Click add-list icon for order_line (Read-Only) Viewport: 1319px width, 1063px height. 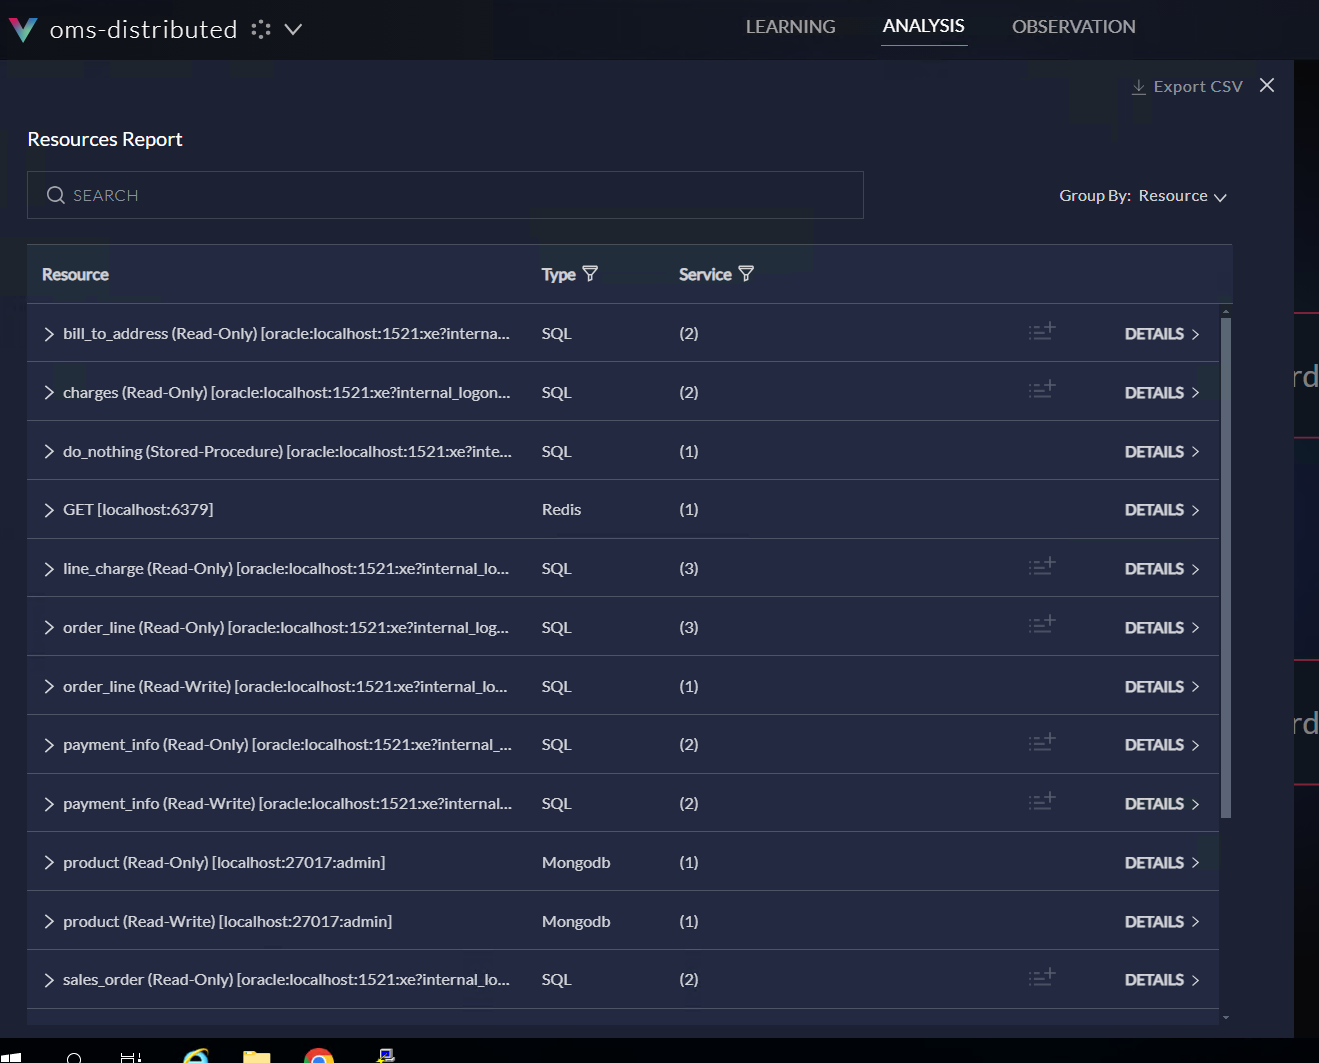click(x=1042, y=625)
